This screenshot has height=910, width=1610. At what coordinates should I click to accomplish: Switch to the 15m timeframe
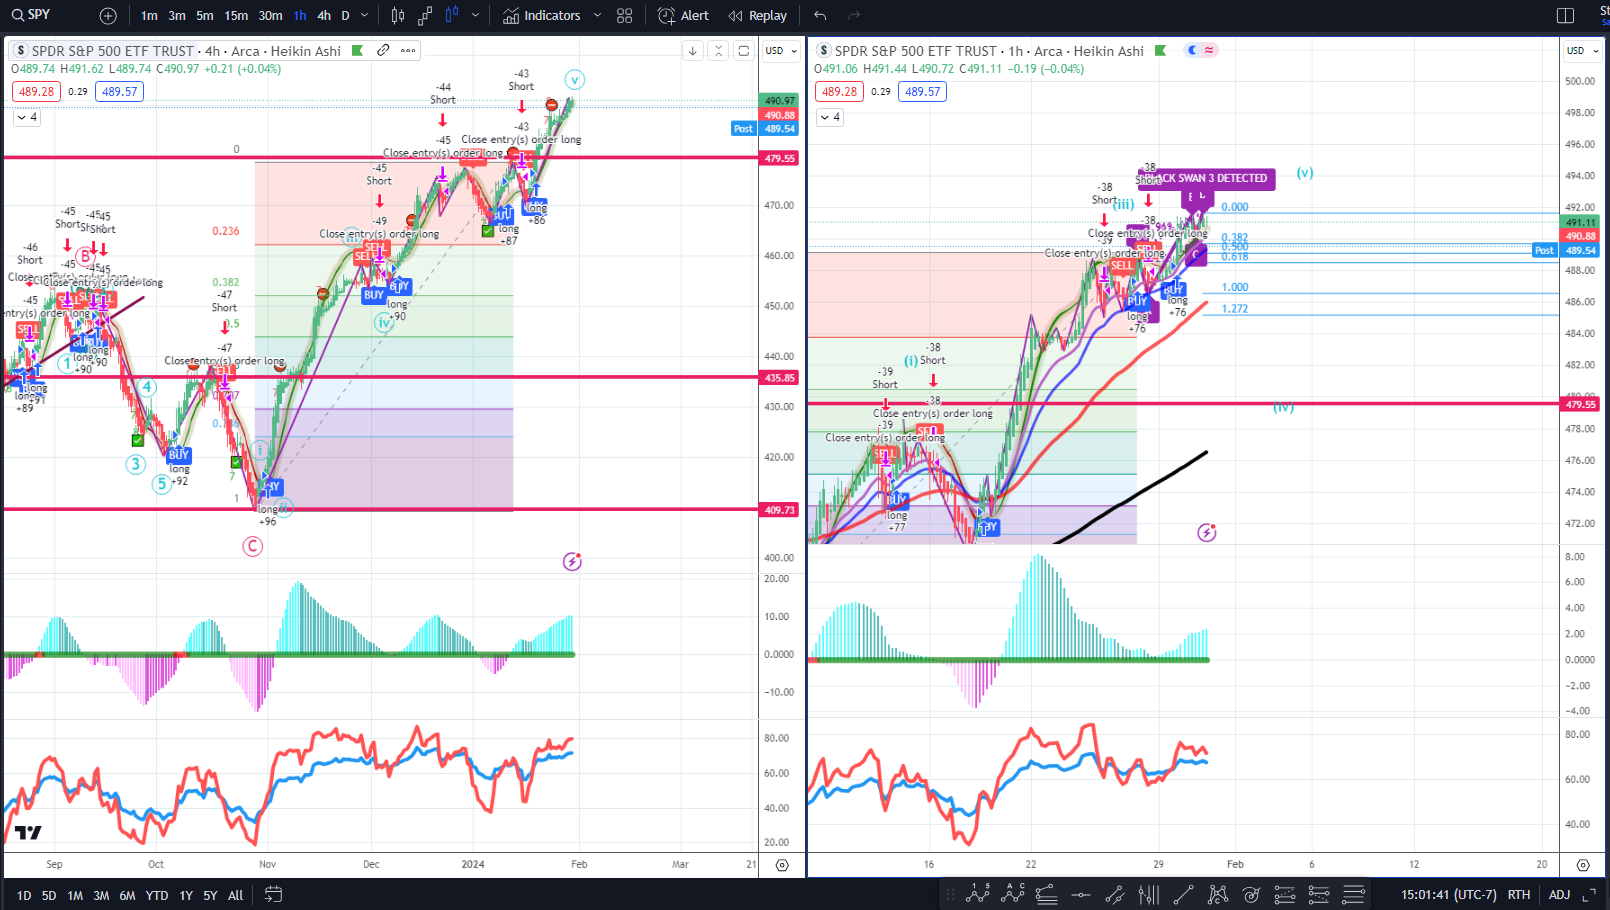coord(236,16)
